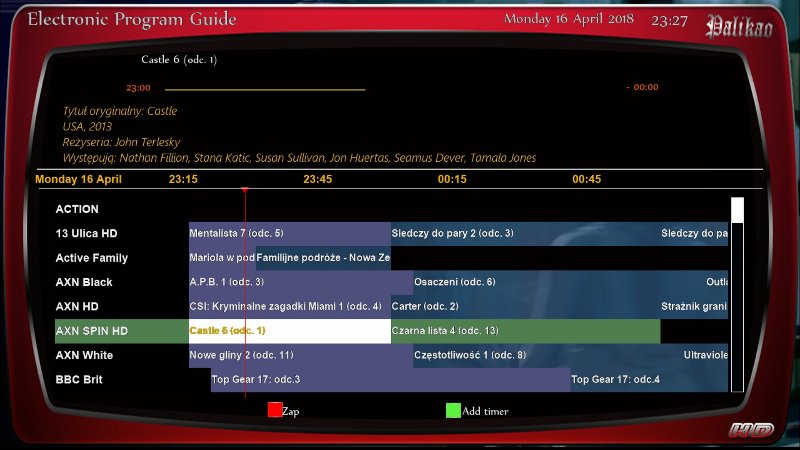This screenshot has width=800, height=450.
Task: Select the ACTION channel group header
Action: [77, 209]
